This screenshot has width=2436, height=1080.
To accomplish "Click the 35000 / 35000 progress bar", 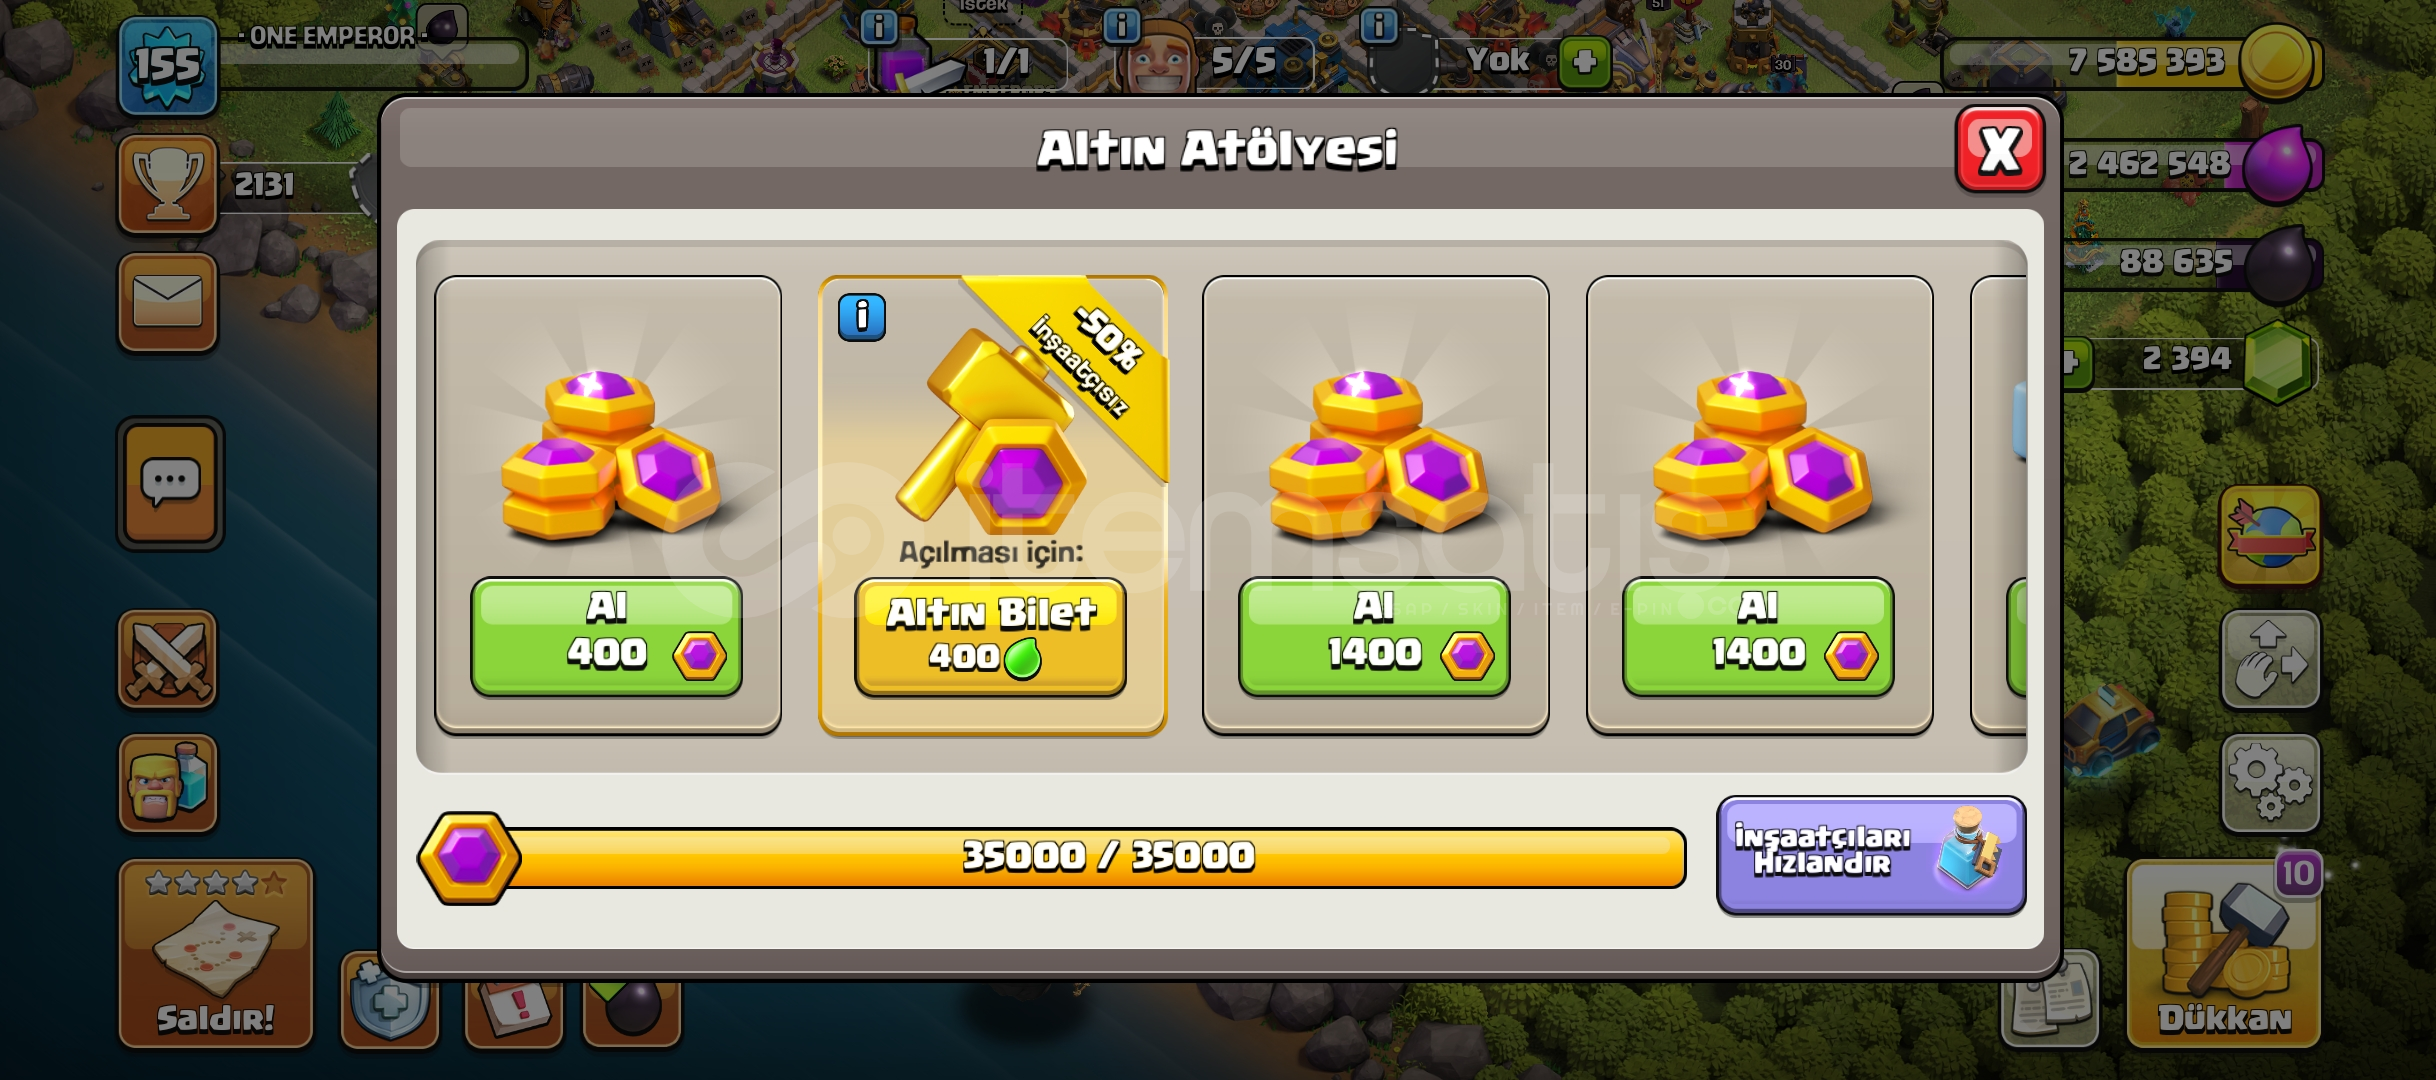I will pyautogui.click(x=1052, y=857).
